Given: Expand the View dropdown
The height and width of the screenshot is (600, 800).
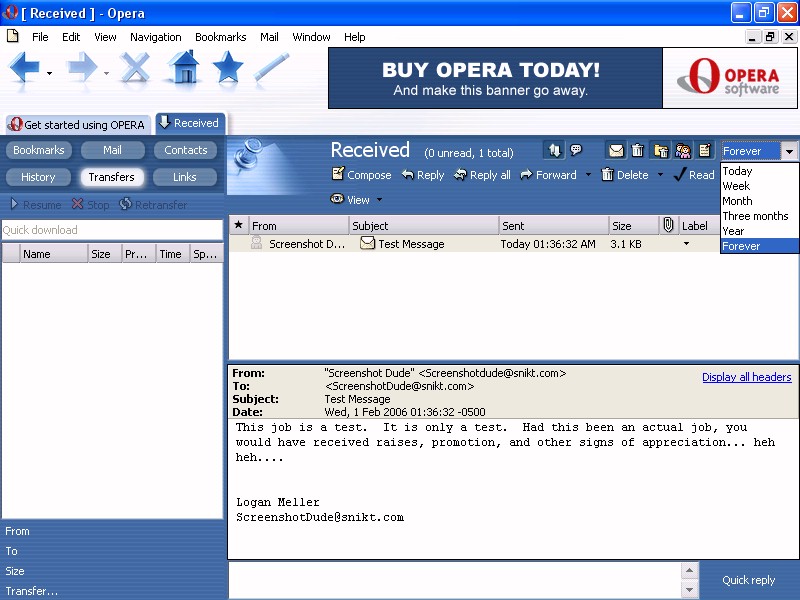Looking at the screenshot, I should coord(357,199).
